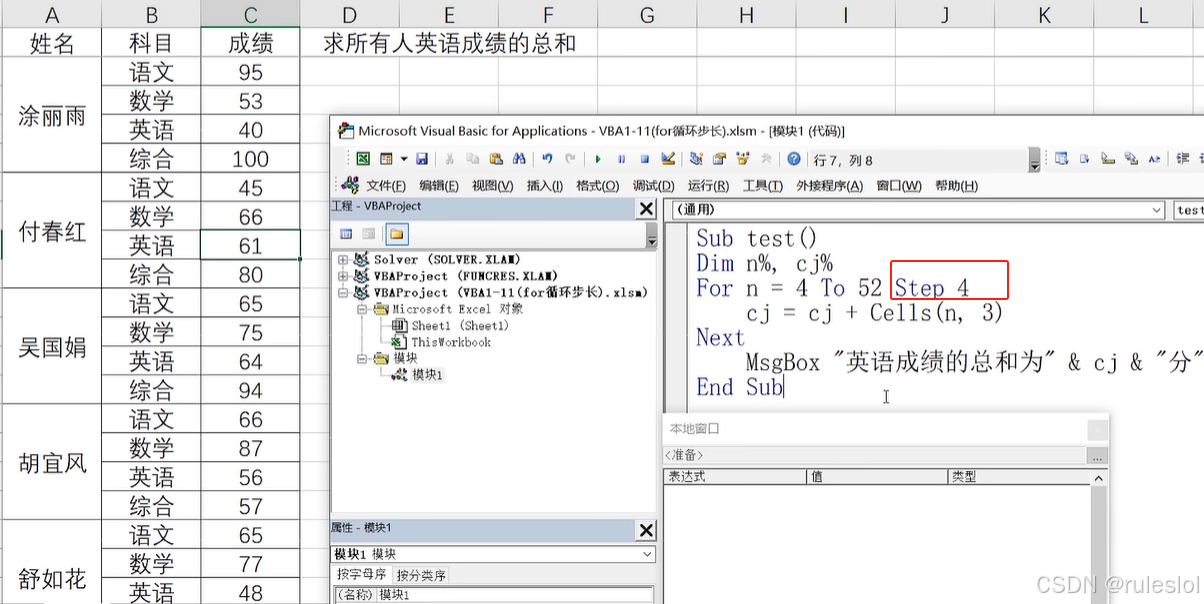Select the View Microsoft Excel icon

365,158
